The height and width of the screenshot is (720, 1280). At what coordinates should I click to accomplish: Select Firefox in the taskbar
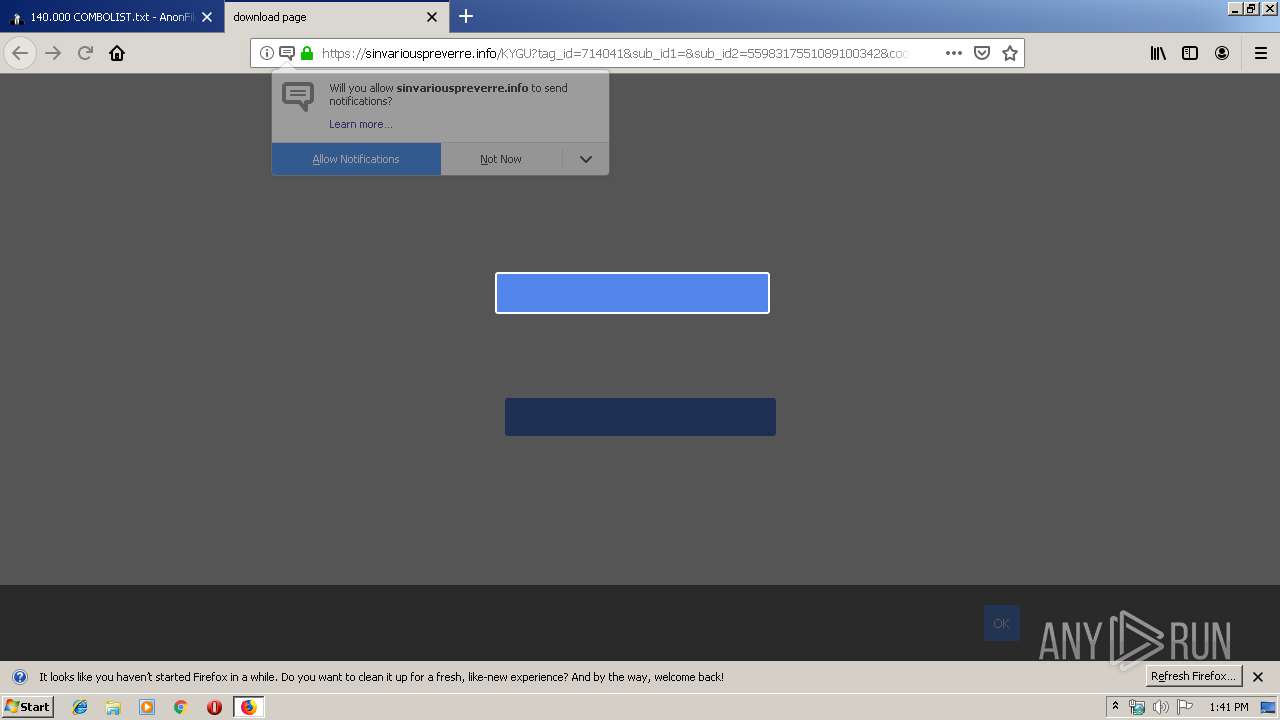(248, 707)
